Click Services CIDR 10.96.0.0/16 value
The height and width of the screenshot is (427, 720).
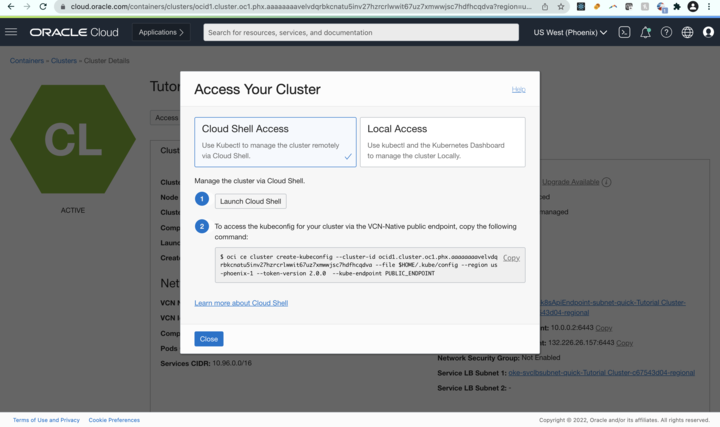point(232,363)
